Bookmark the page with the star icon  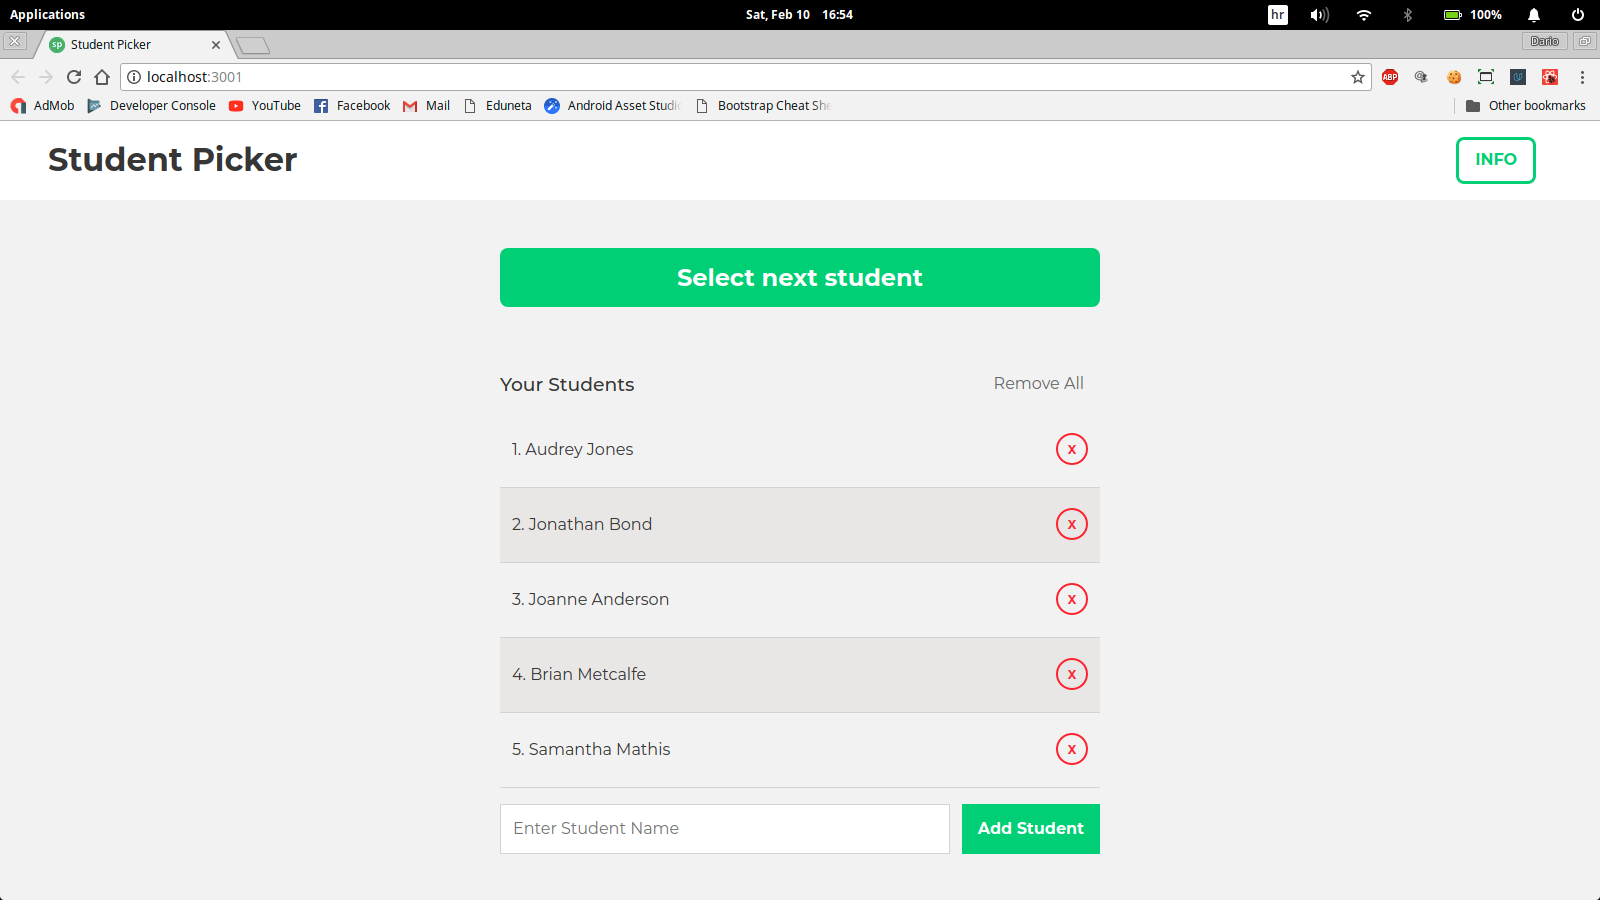click(x=1357, y=77)
